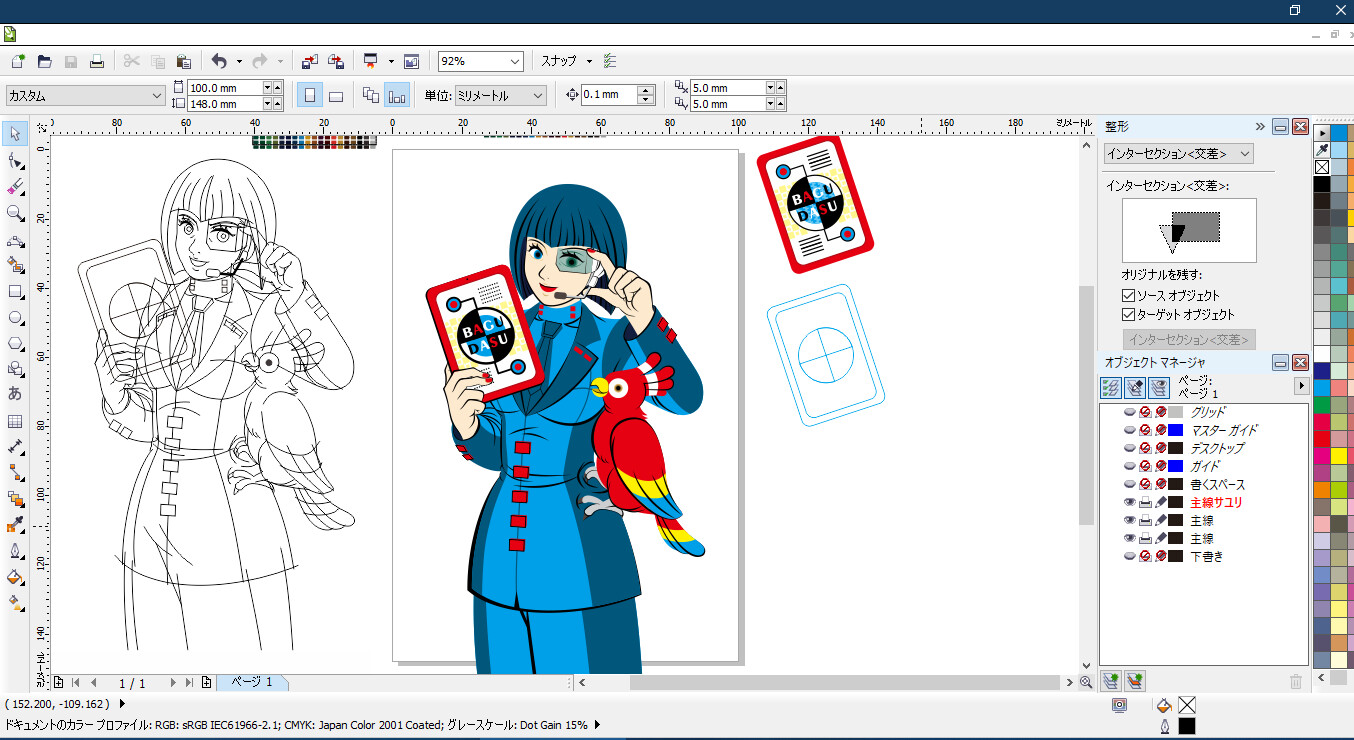Select the Rectangle tool
Image resolution: width=1354 pixels, height=740 pixels.
(x=15, y=292)
